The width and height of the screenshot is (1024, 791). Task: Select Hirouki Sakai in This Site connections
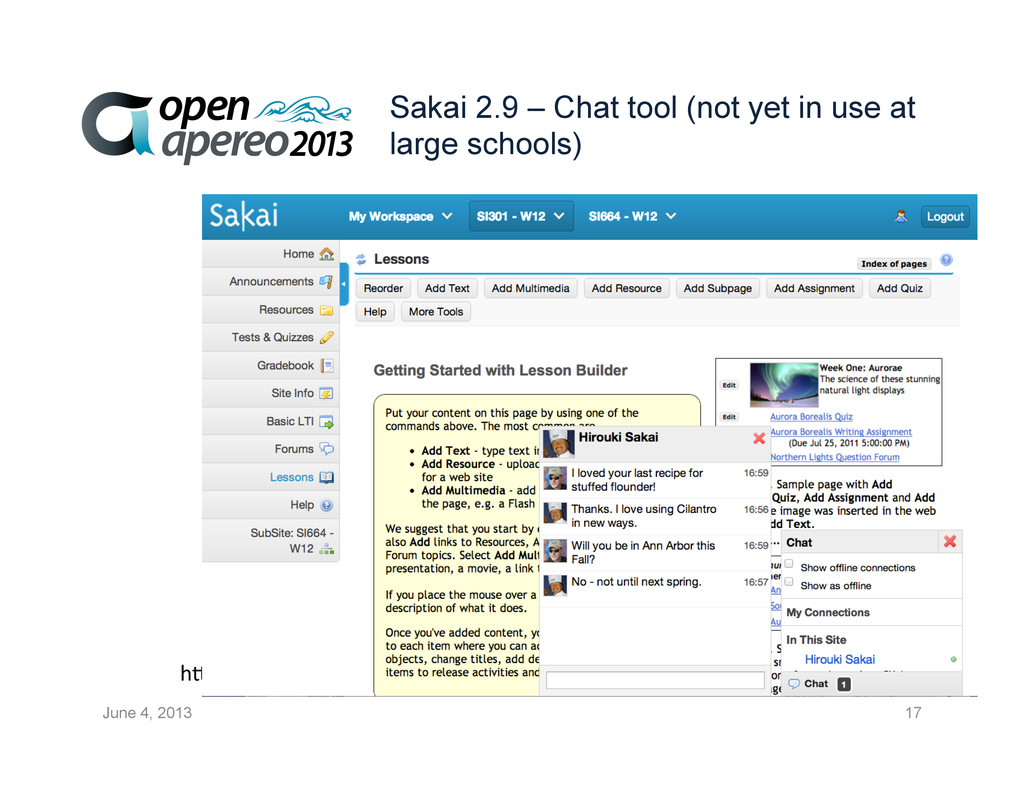click(839, 660)
